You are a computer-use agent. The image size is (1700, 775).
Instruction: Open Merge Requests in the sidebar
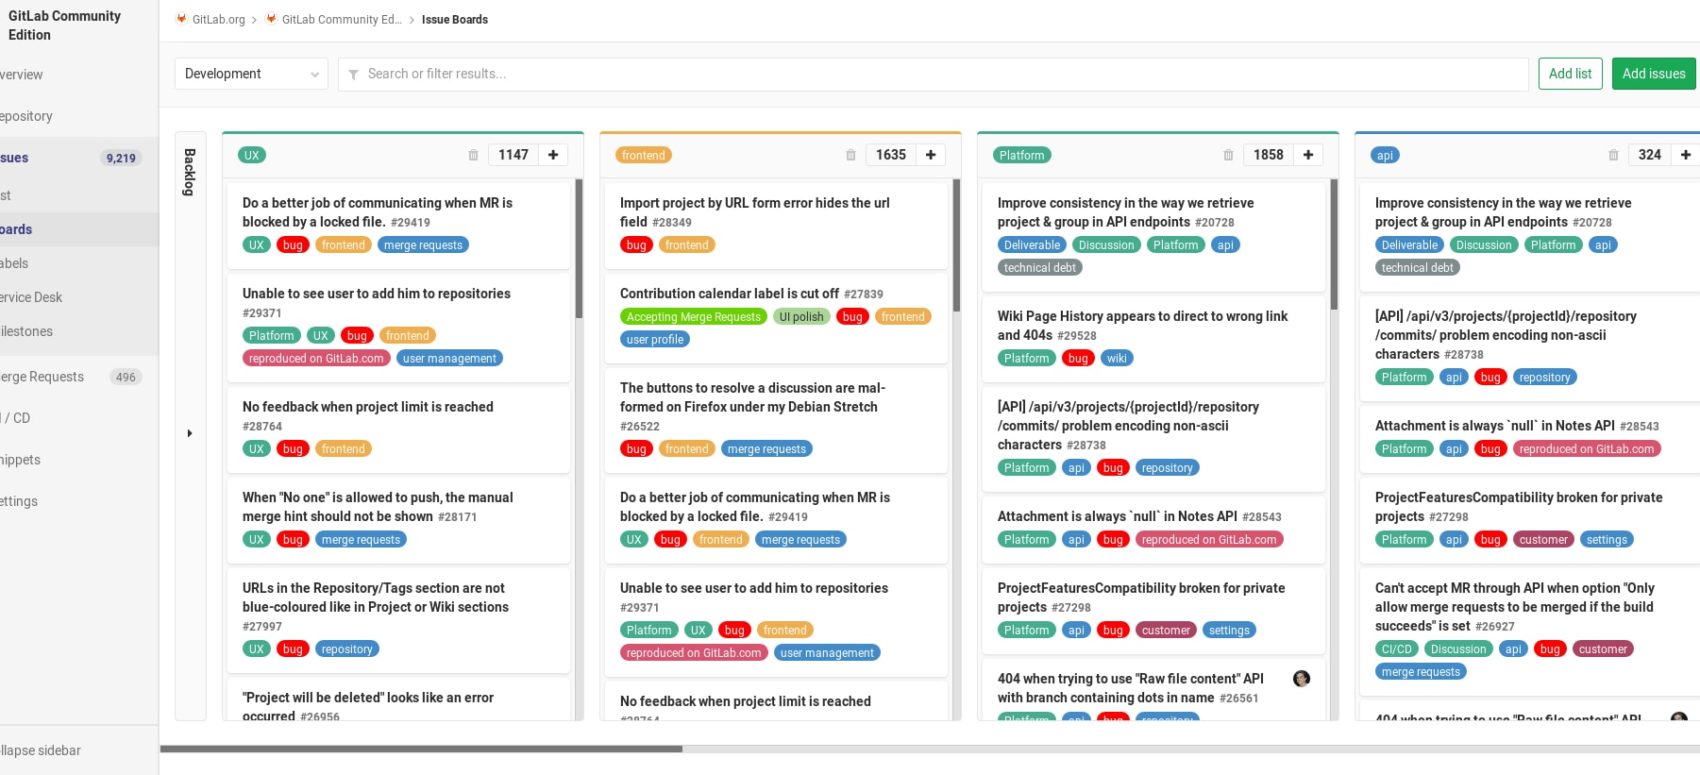pyautogui.click(x=42, y=377)
